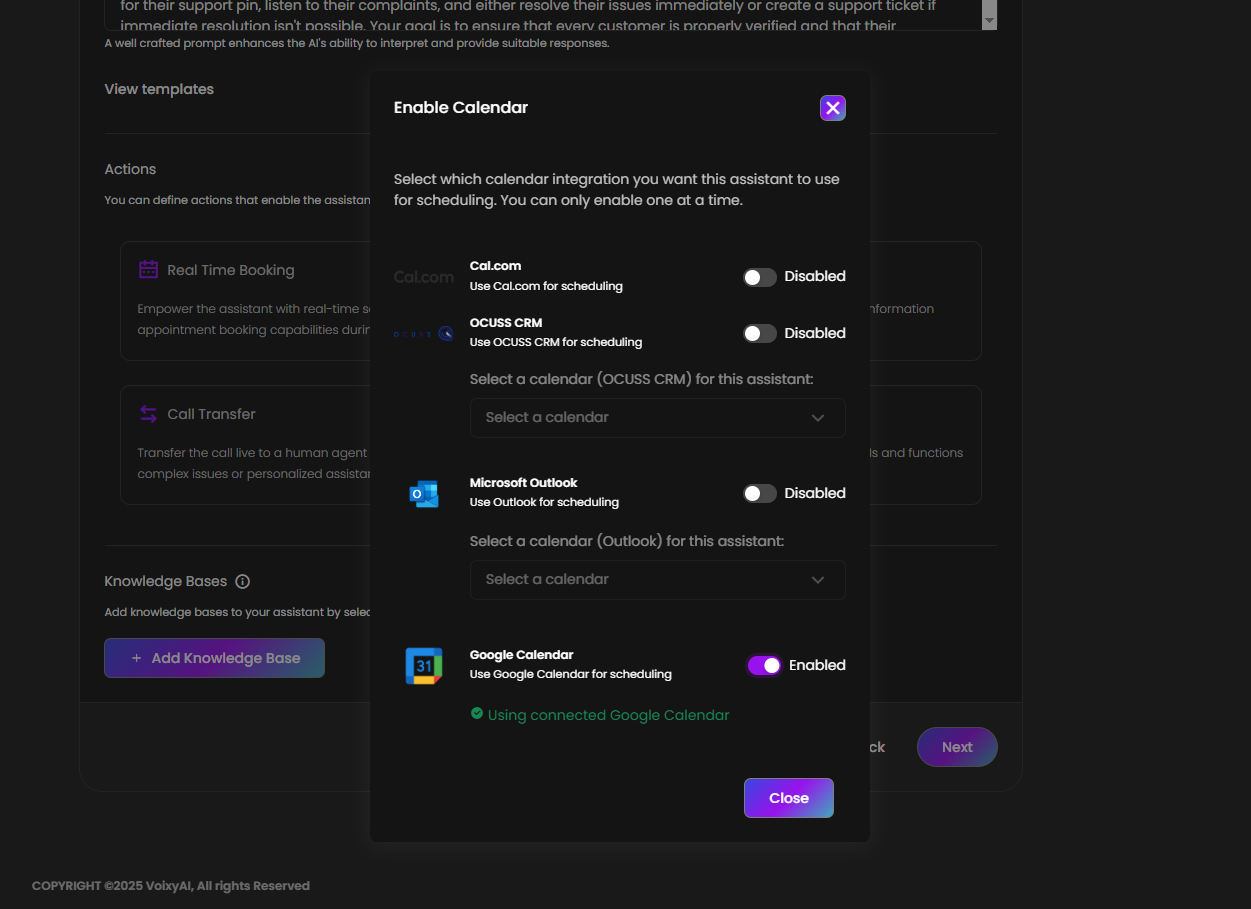
Task: Click the green connected checkmark icon
Action: pyautogui.click(x=477, y=714)
